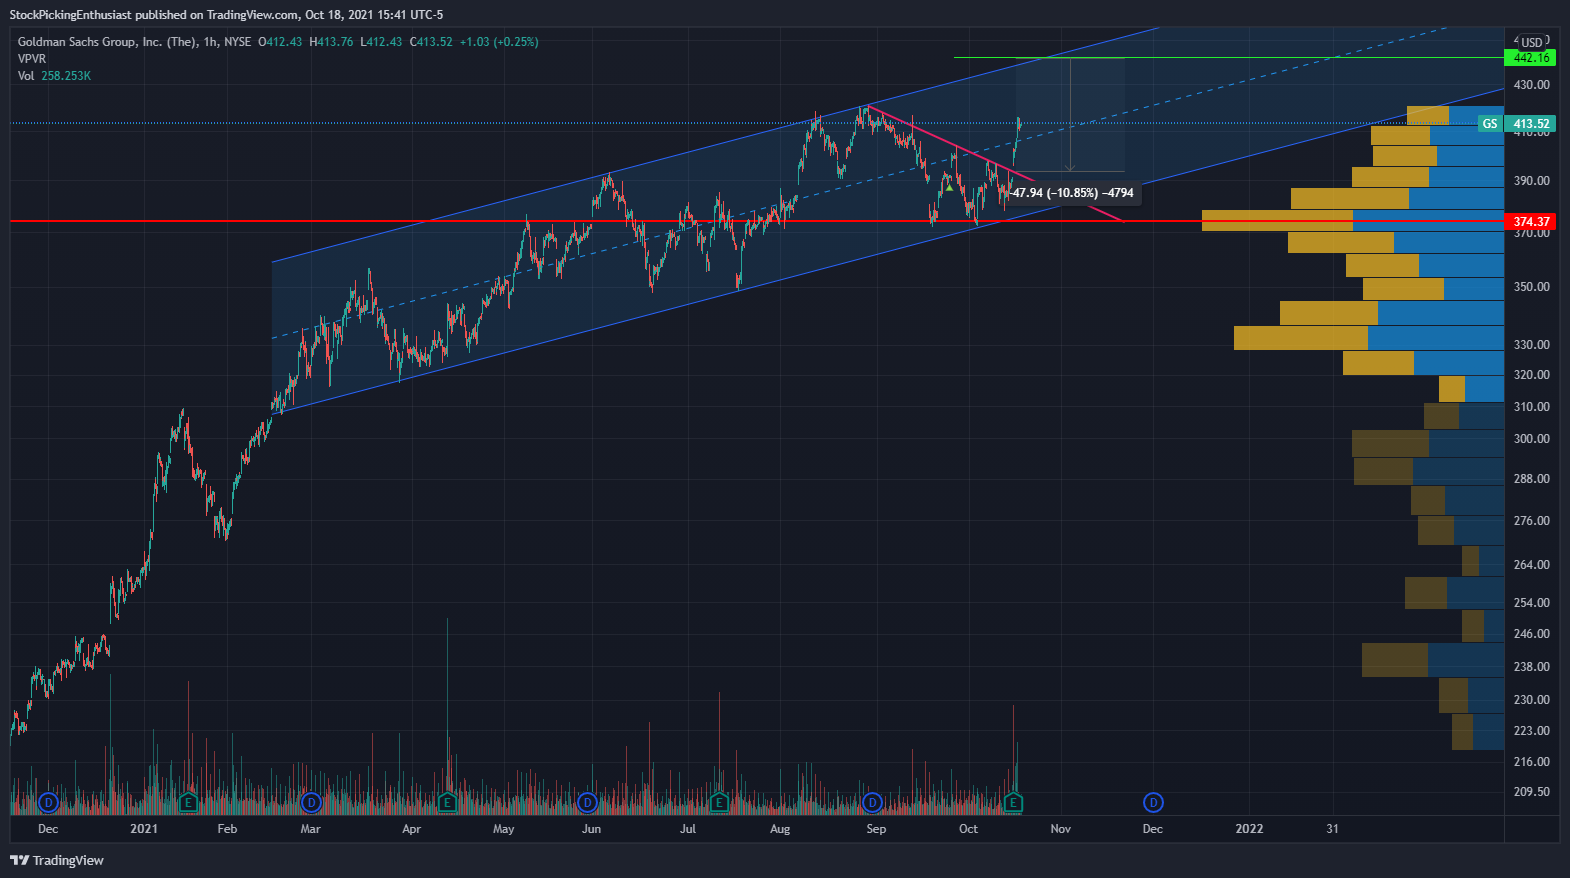Click the Jul label on the time axis
The width and height of the screenshot is (1570, 878).
(688, 829)
